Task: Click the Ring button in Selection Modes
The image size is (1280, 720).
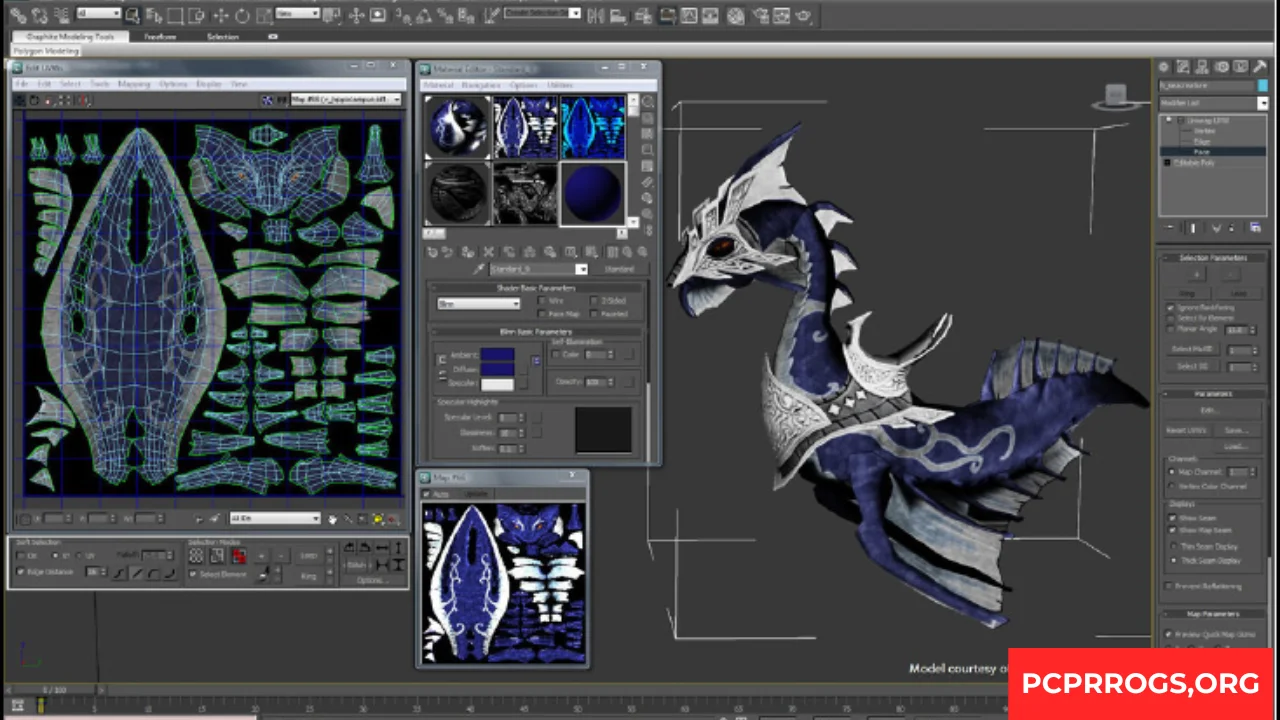Action: (x=309, y=576)
